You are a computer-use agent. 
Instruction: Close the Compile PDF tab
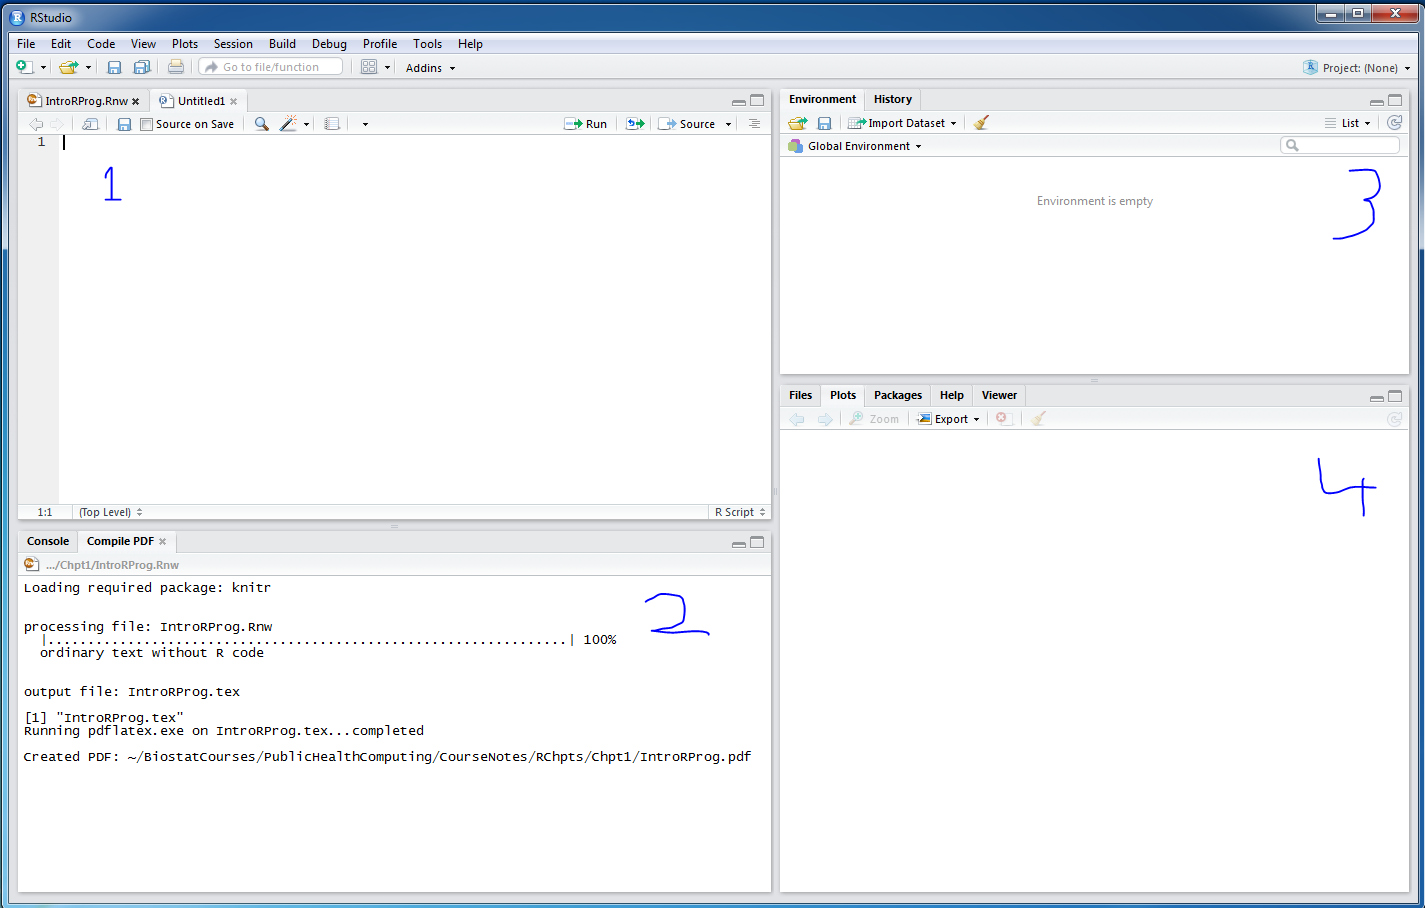tap(163, 541)
